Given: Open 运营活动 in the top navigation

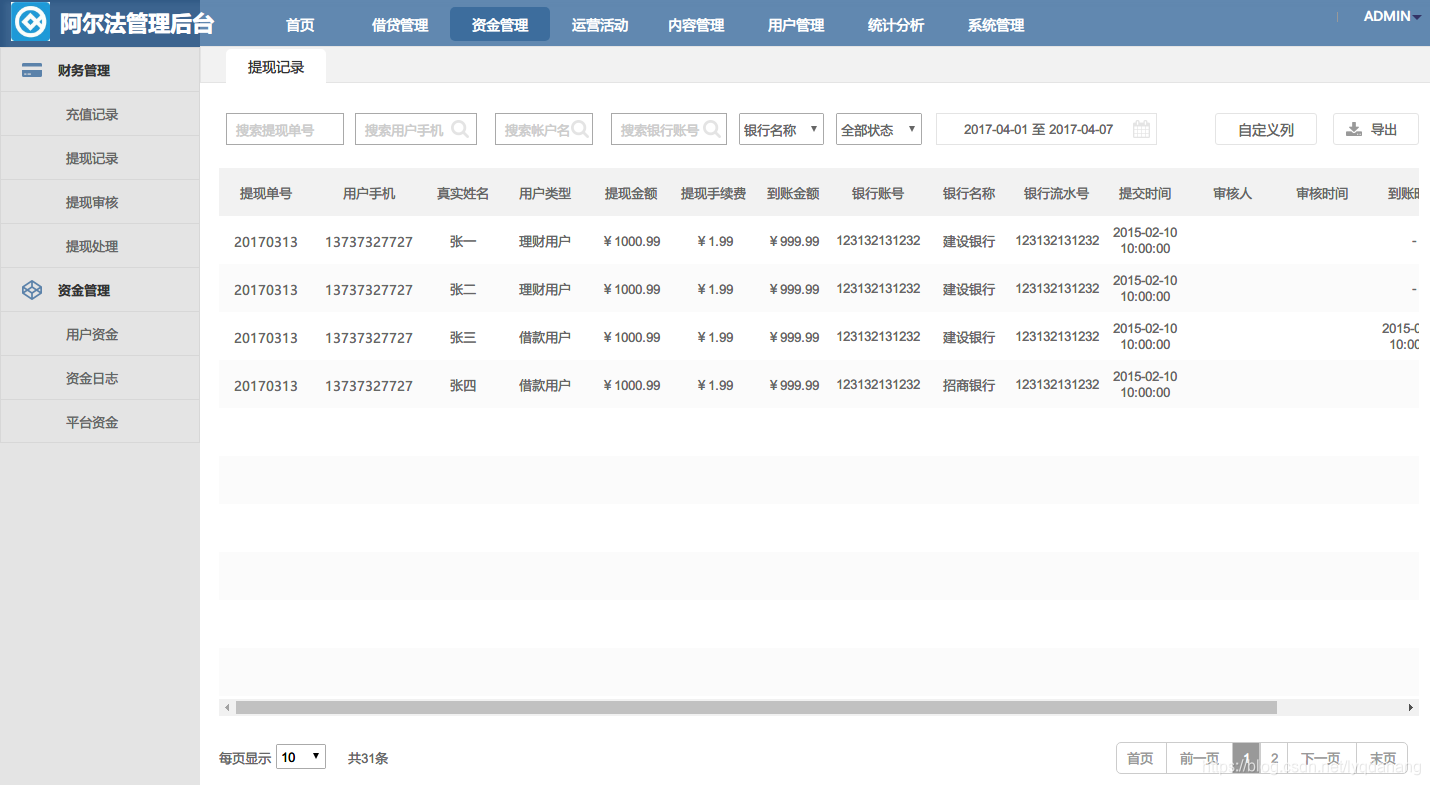Looking at the screenshot, I should 600,25.
